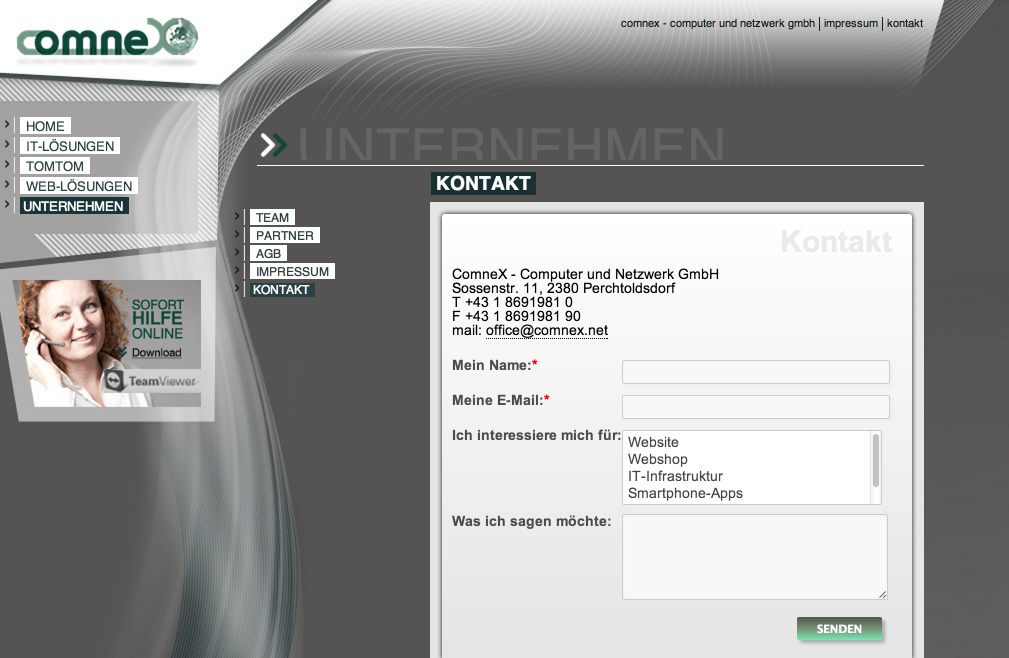Click into the Meine E-Mail field
This screenshot has height=658, width=1009.
755,407
